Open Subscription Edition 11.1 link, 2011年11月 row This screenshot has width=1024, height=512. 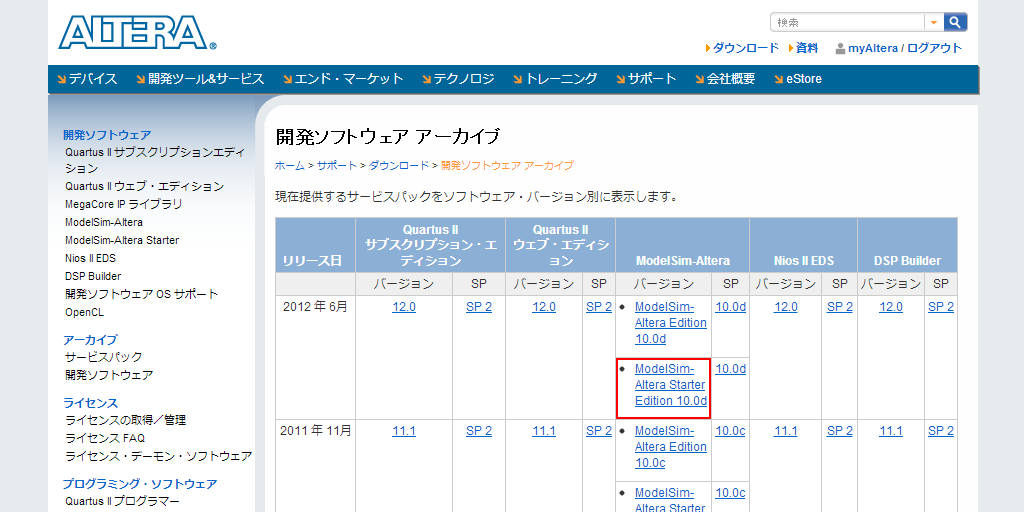[404, 431]
